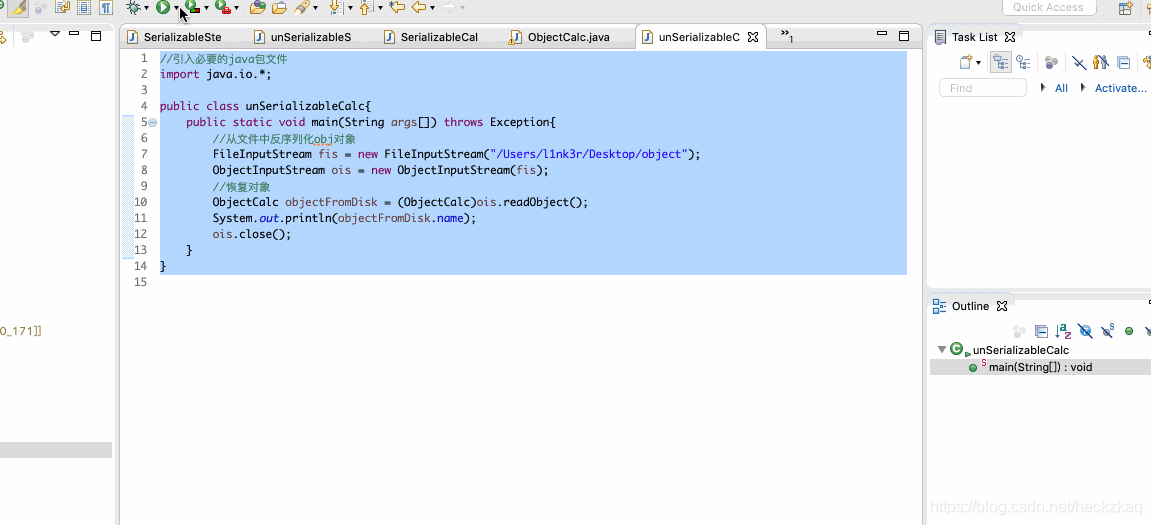Click the Run External Tools icon
1151x525 pixels.
pos(222,7)
